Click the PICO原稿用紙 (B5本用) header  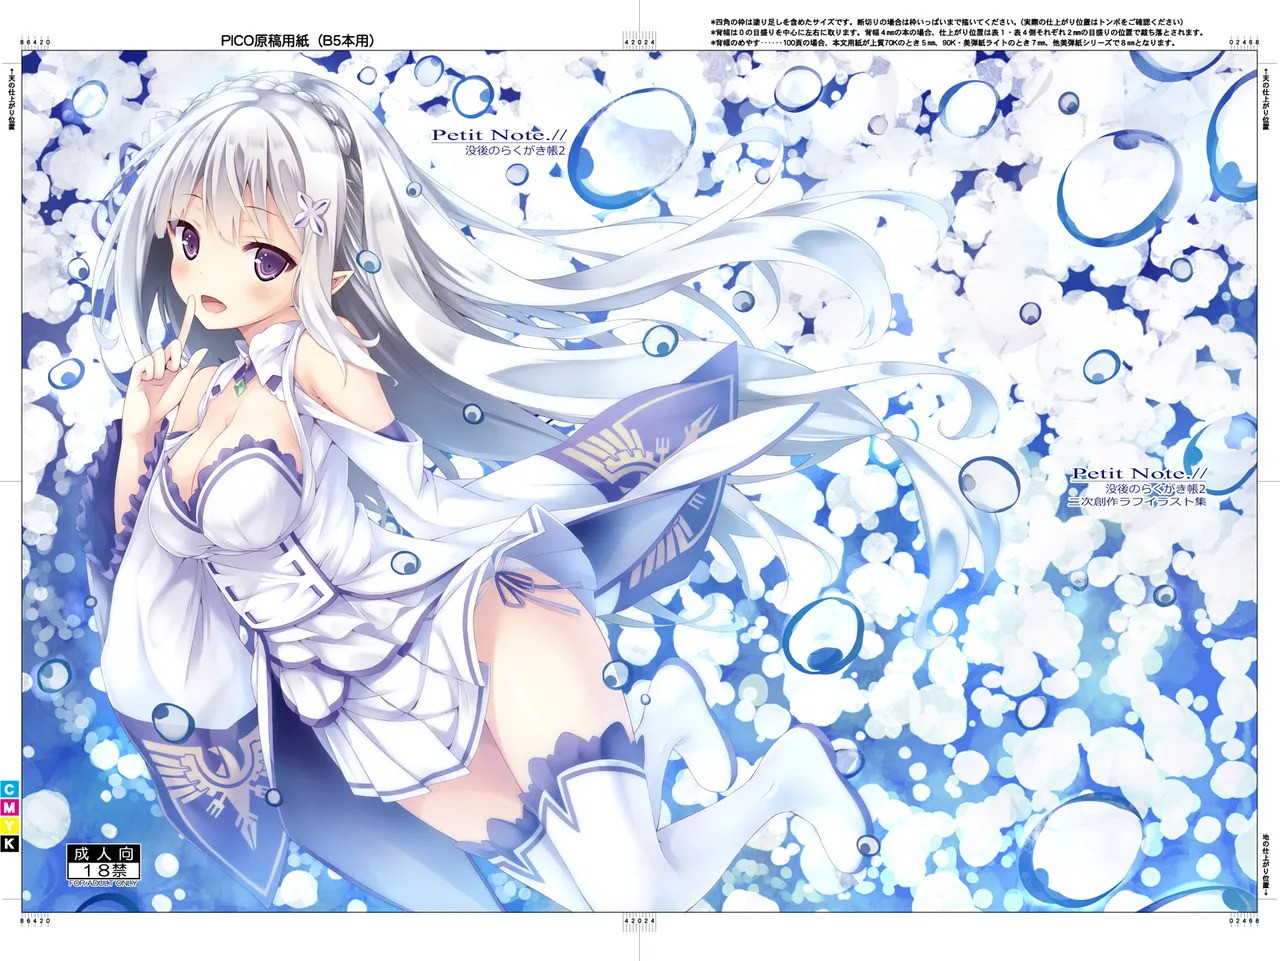pos(298,41)
